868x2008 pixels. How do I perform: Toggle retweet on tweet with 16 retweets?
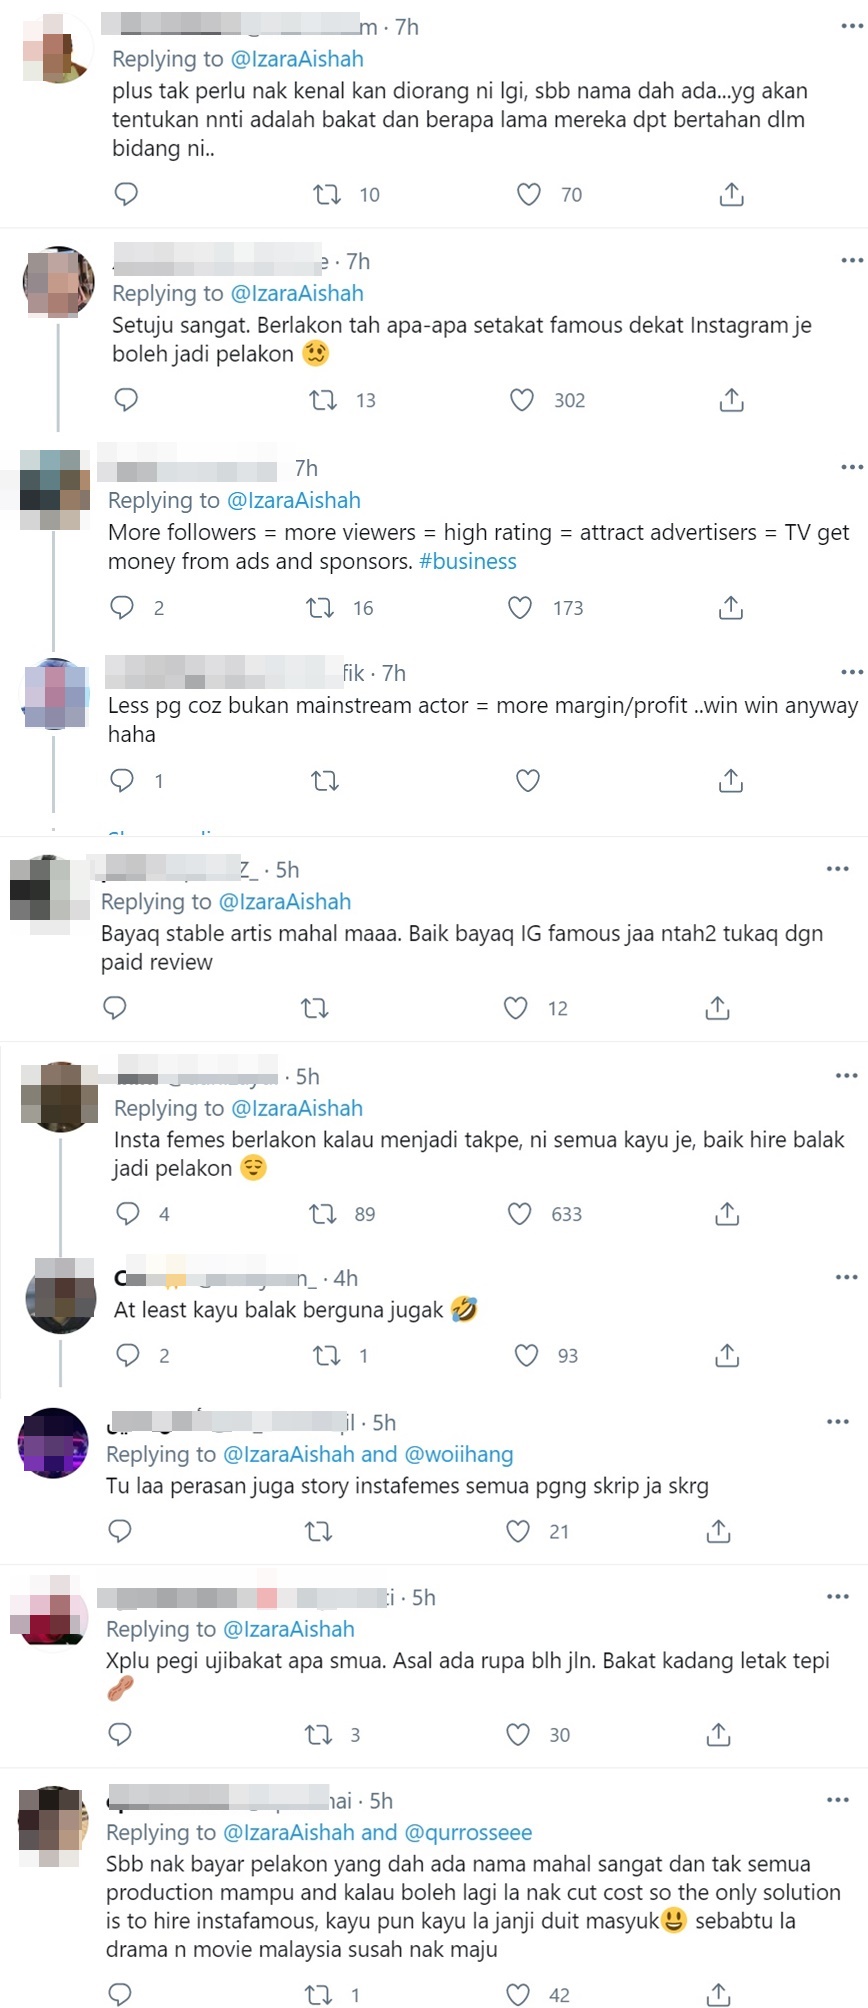pyautogui.click(x=320, y=607)
